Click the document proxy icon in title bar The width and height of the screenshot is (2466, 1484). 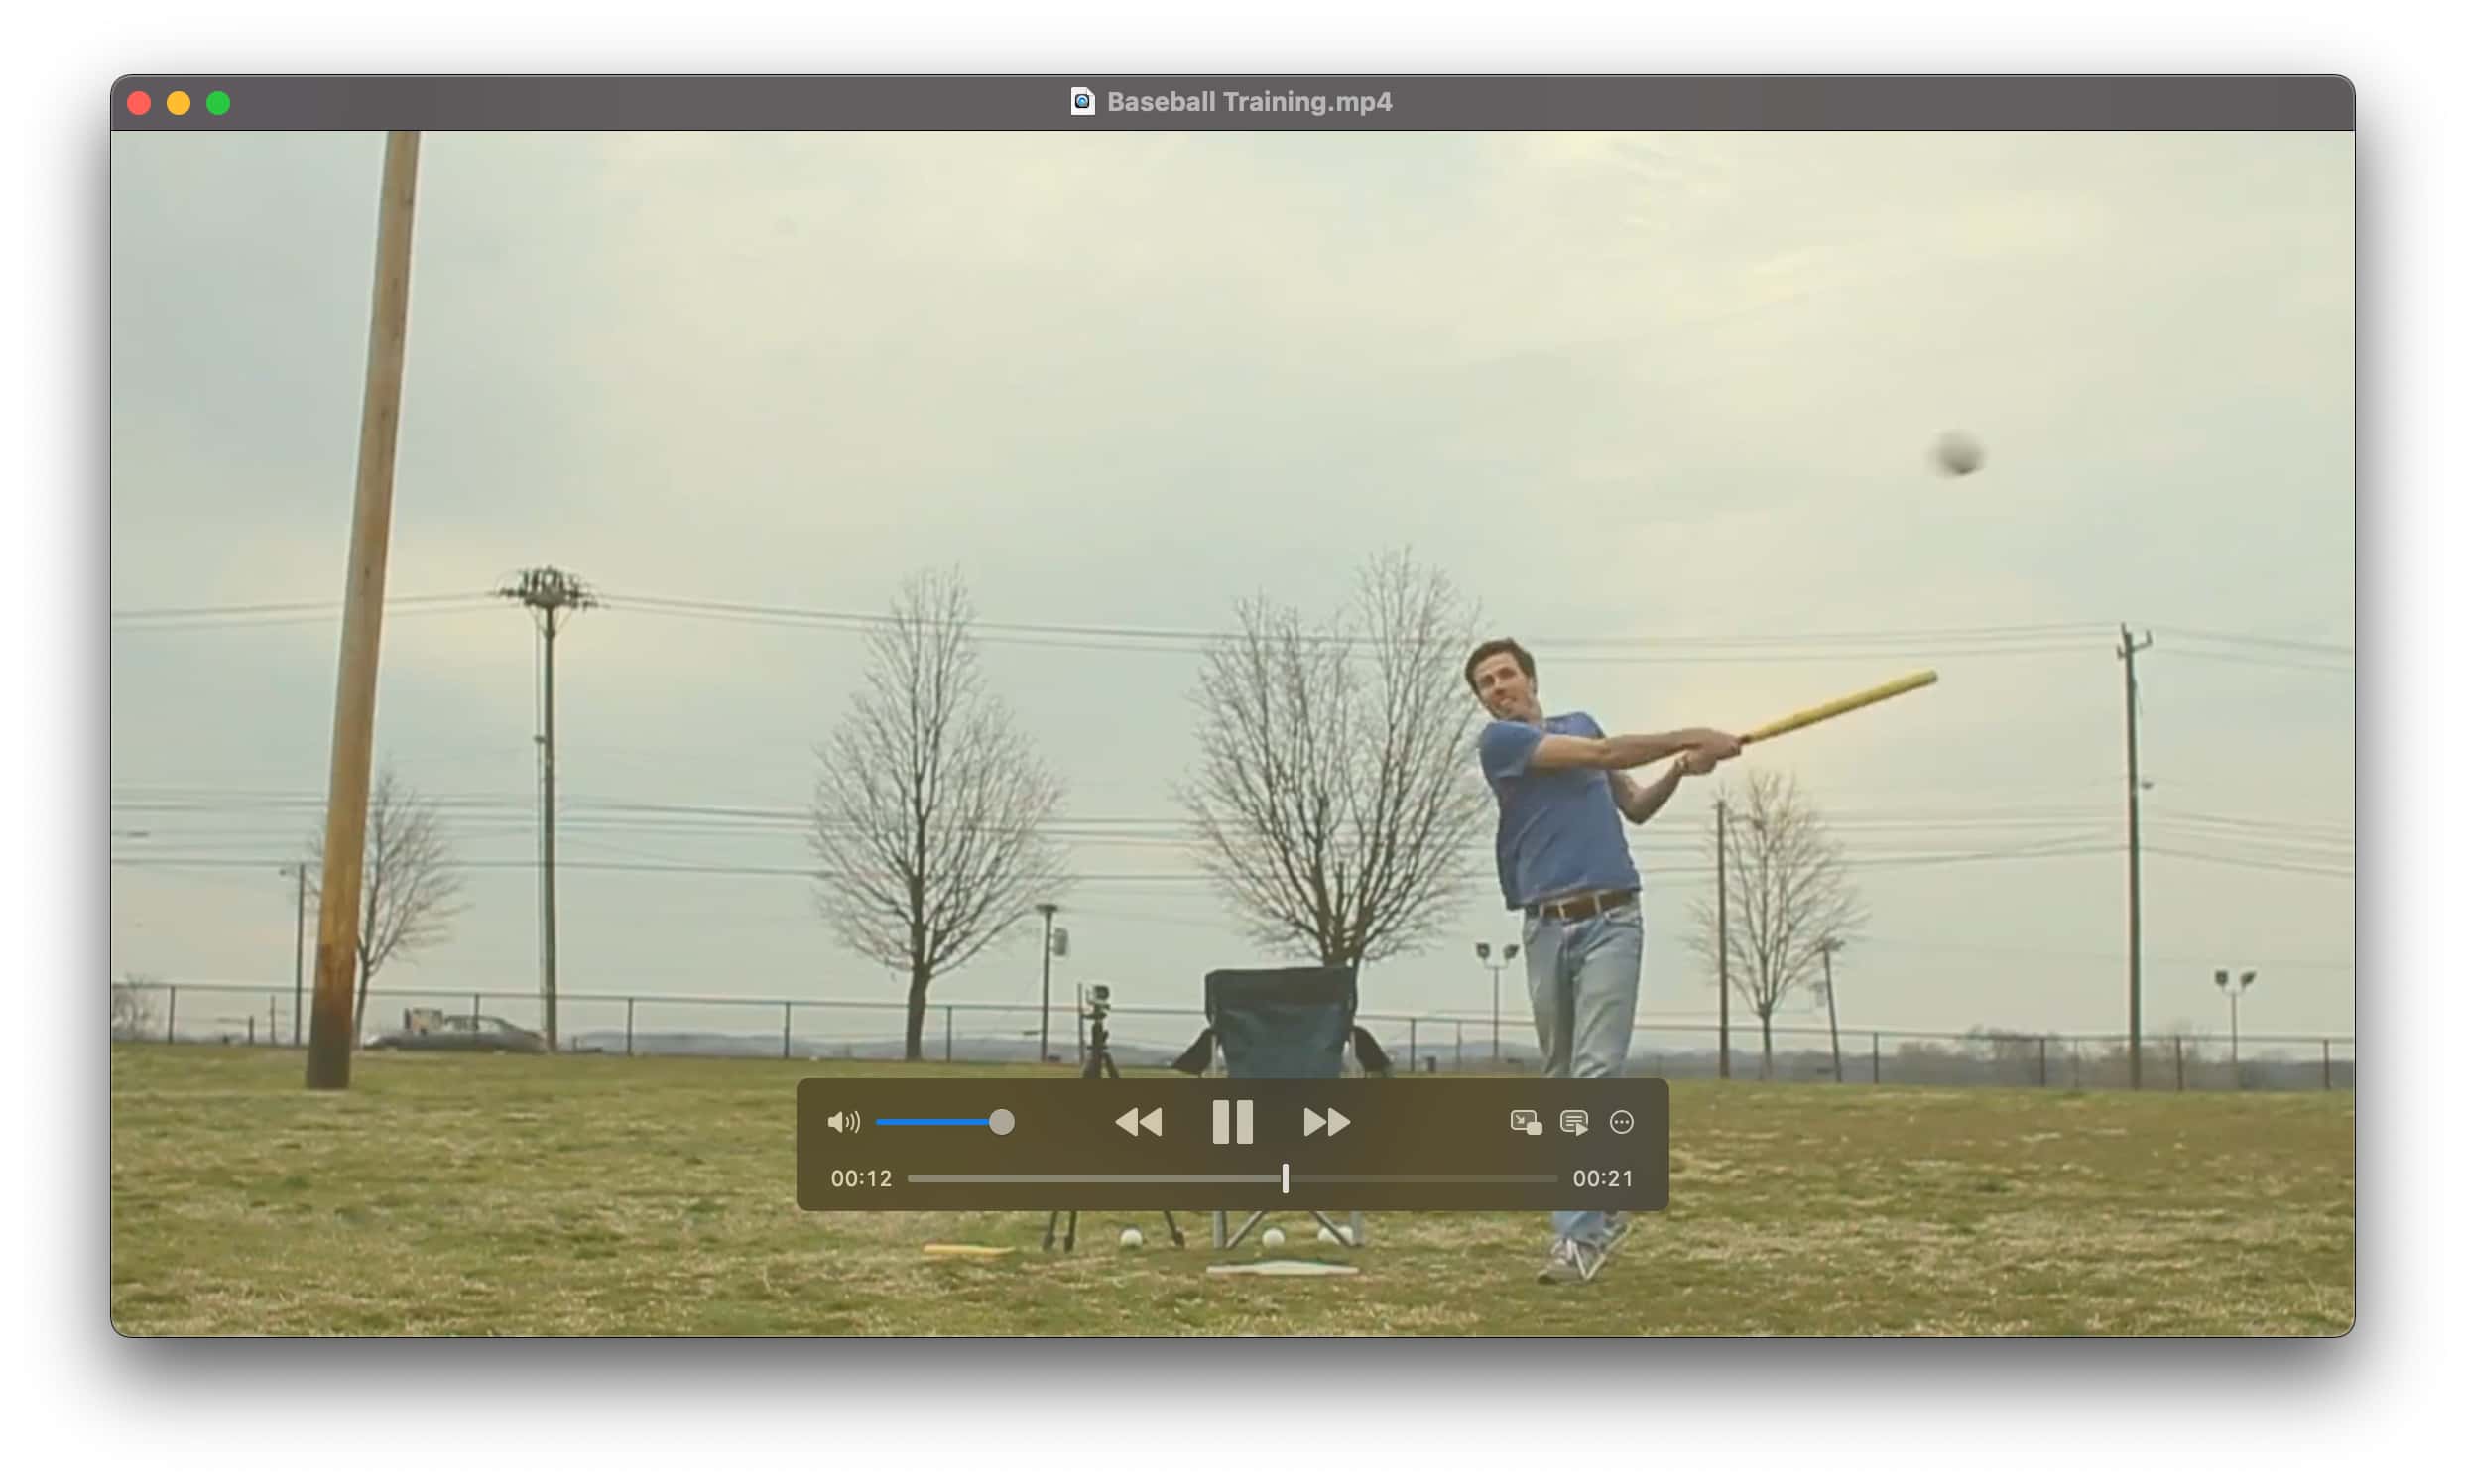pos(1082,102)
